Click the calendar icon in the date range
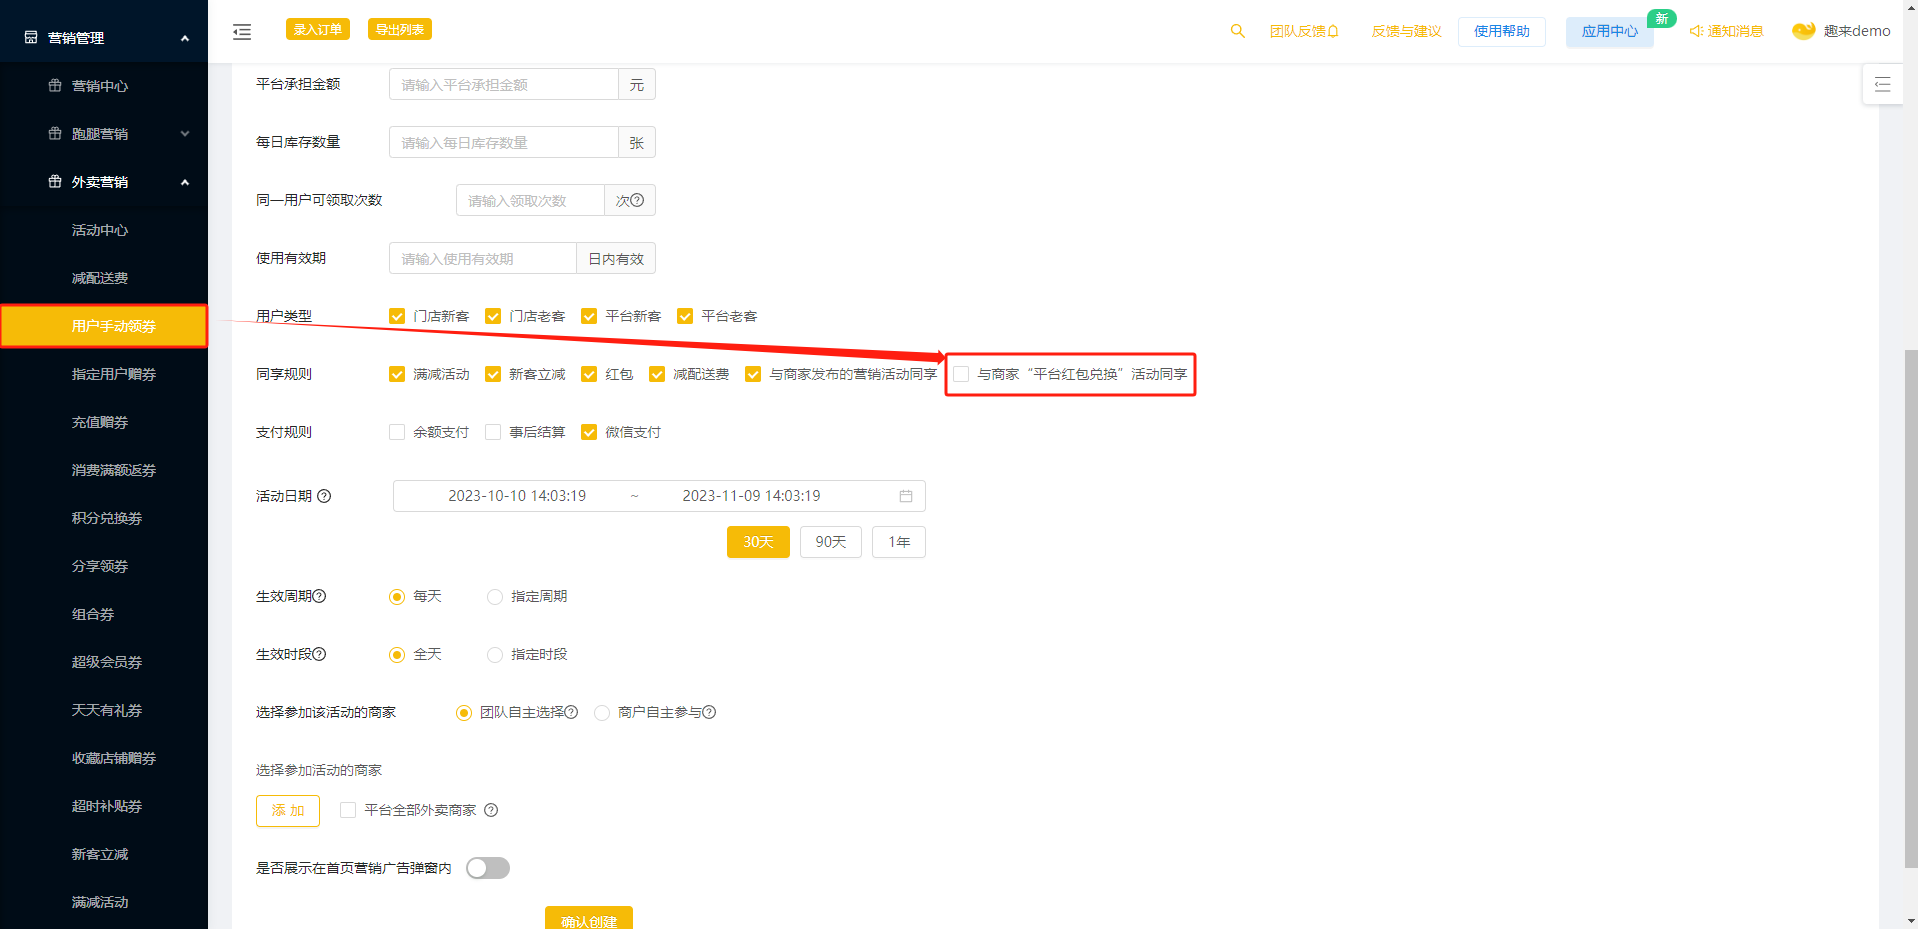The image size is (1918, 929). click(x=906, y=496)
